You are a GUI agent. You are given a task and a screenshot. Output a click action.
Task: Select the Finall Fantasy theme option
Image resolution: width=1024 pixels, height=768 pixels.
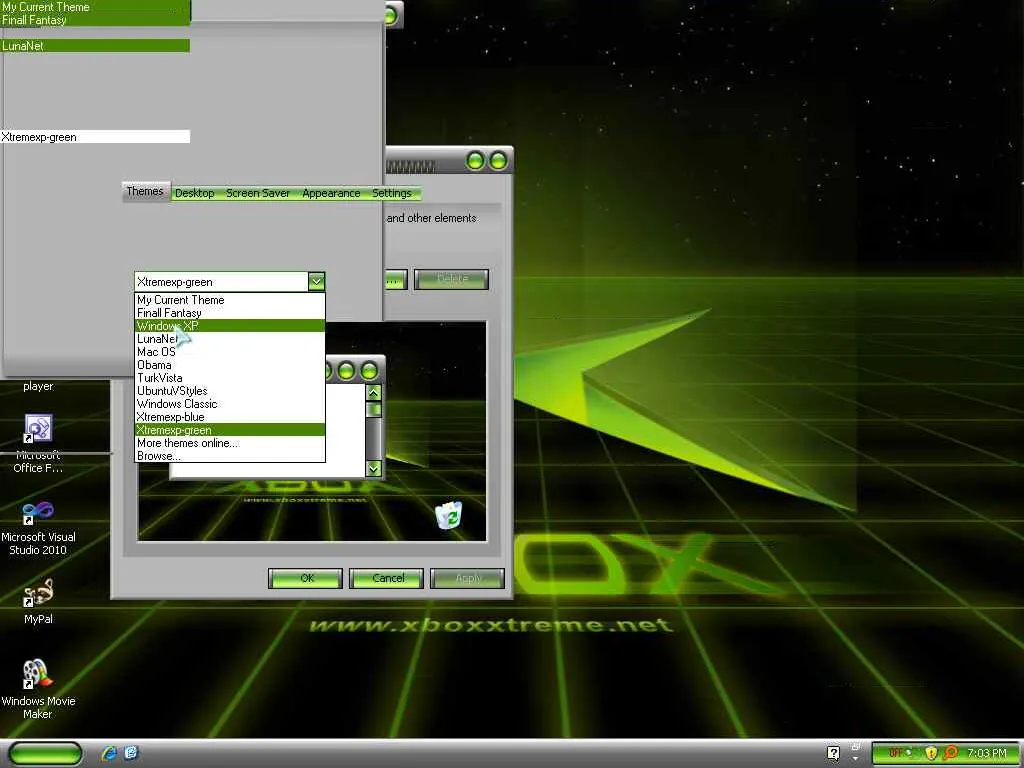click(230, 313)
